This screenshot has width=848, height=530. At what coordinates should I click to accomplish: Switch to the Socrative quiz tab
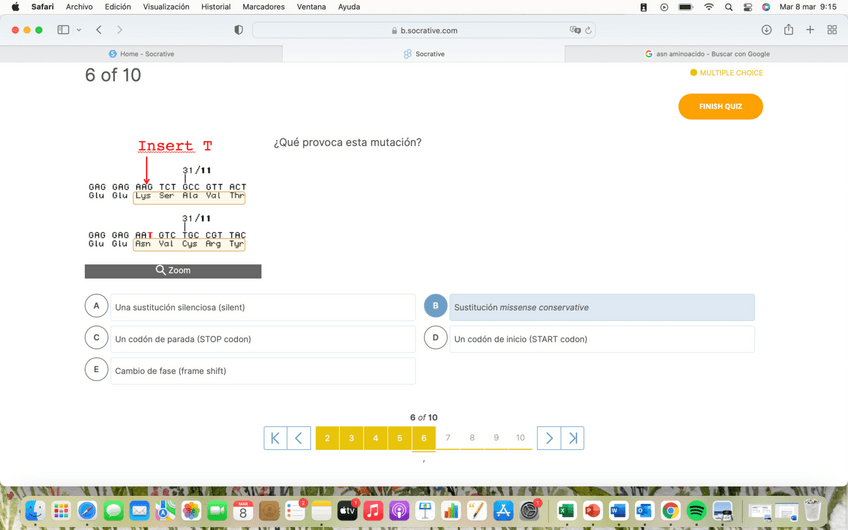[423, 54]
